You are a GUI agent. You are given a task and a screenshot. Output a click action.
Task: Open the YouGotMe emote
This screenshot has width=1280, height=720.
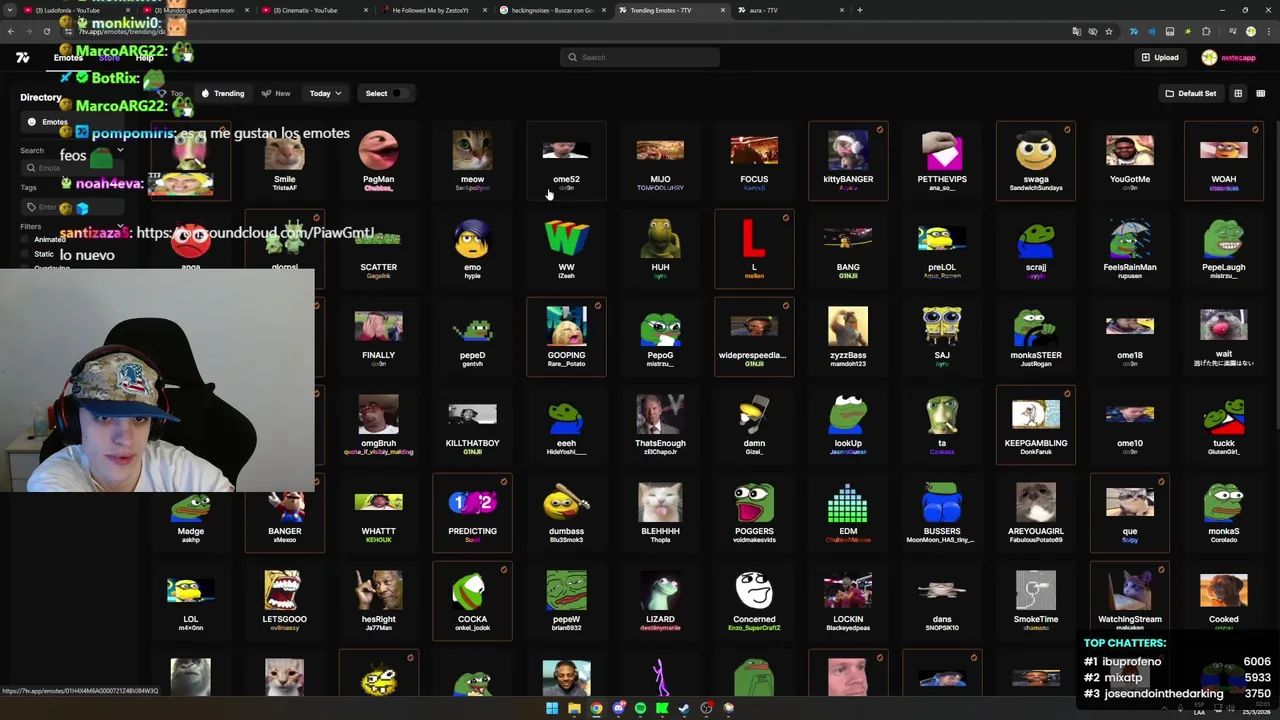pos(1130,161)
